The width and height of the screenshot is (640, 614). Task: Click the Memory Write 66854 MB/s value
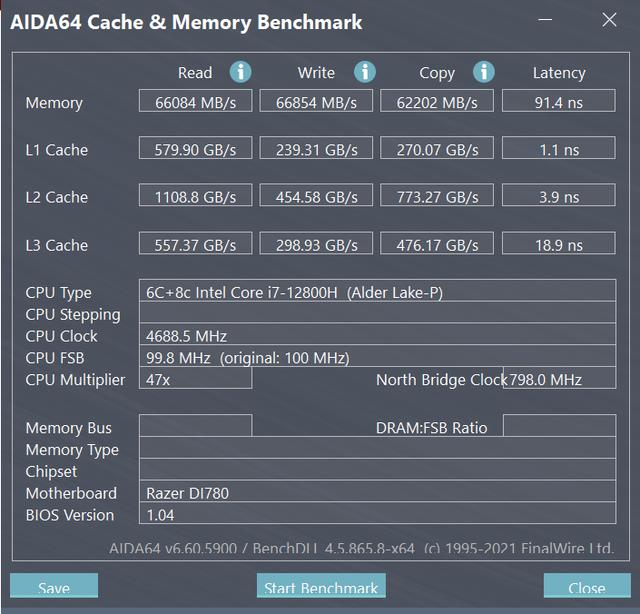point(317,102)
